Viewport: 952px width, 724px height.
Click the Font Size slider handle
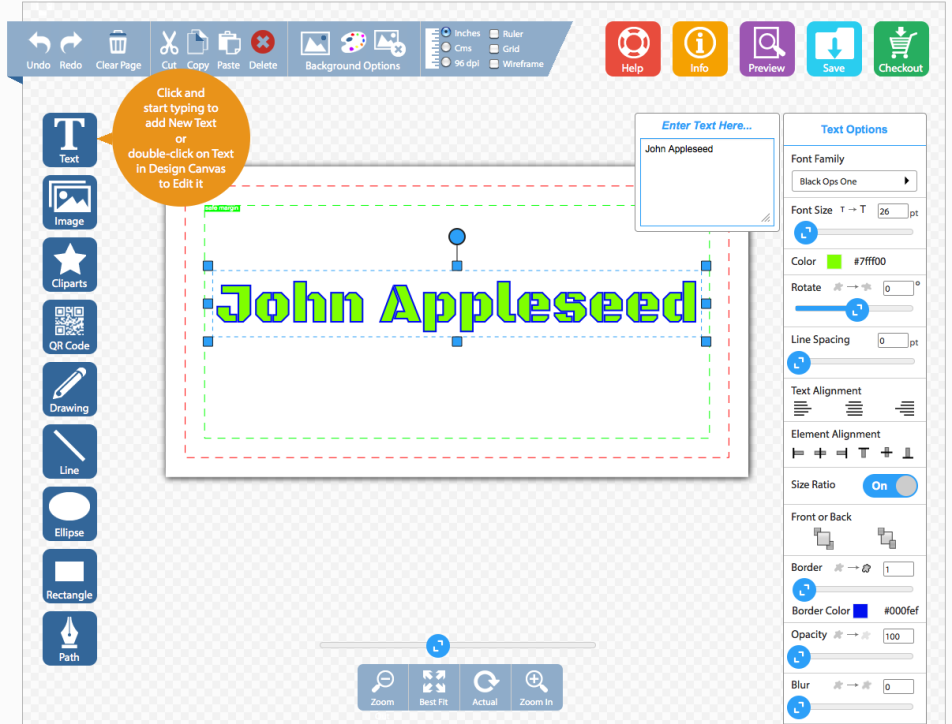click(806, 232)
